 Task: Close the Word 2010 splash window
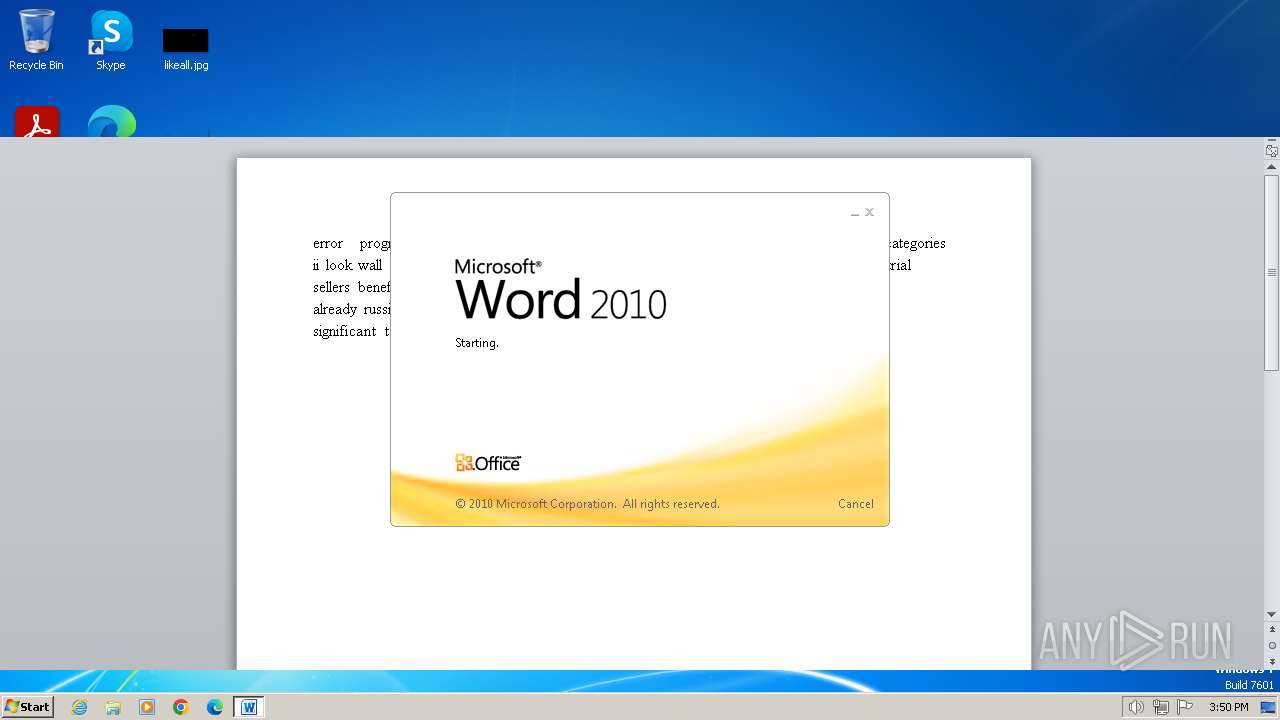[869, 212]
